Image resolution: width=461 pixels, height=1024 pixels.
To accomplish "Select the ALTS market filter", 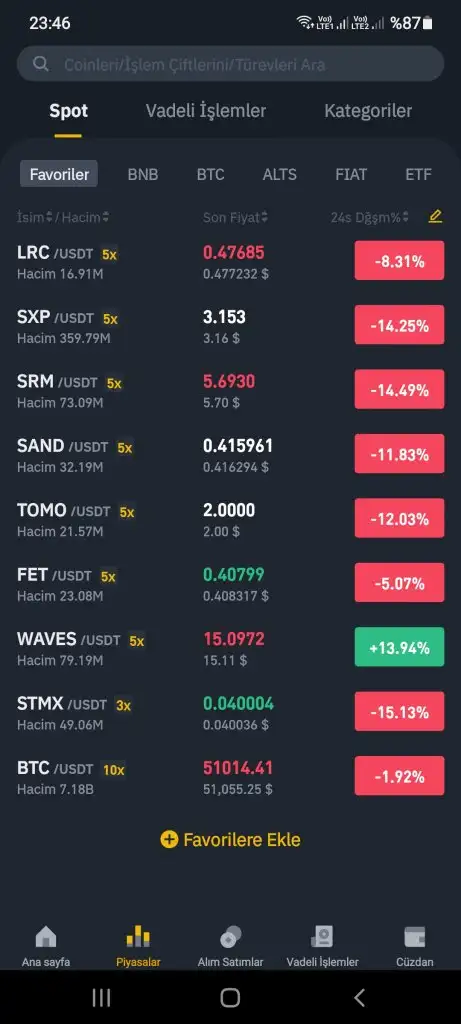I will pyautogui.click(x=279, y=174).
